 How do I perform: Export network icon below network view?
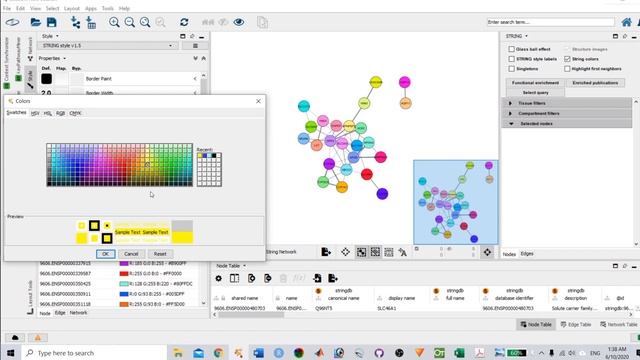click(326, 252)
